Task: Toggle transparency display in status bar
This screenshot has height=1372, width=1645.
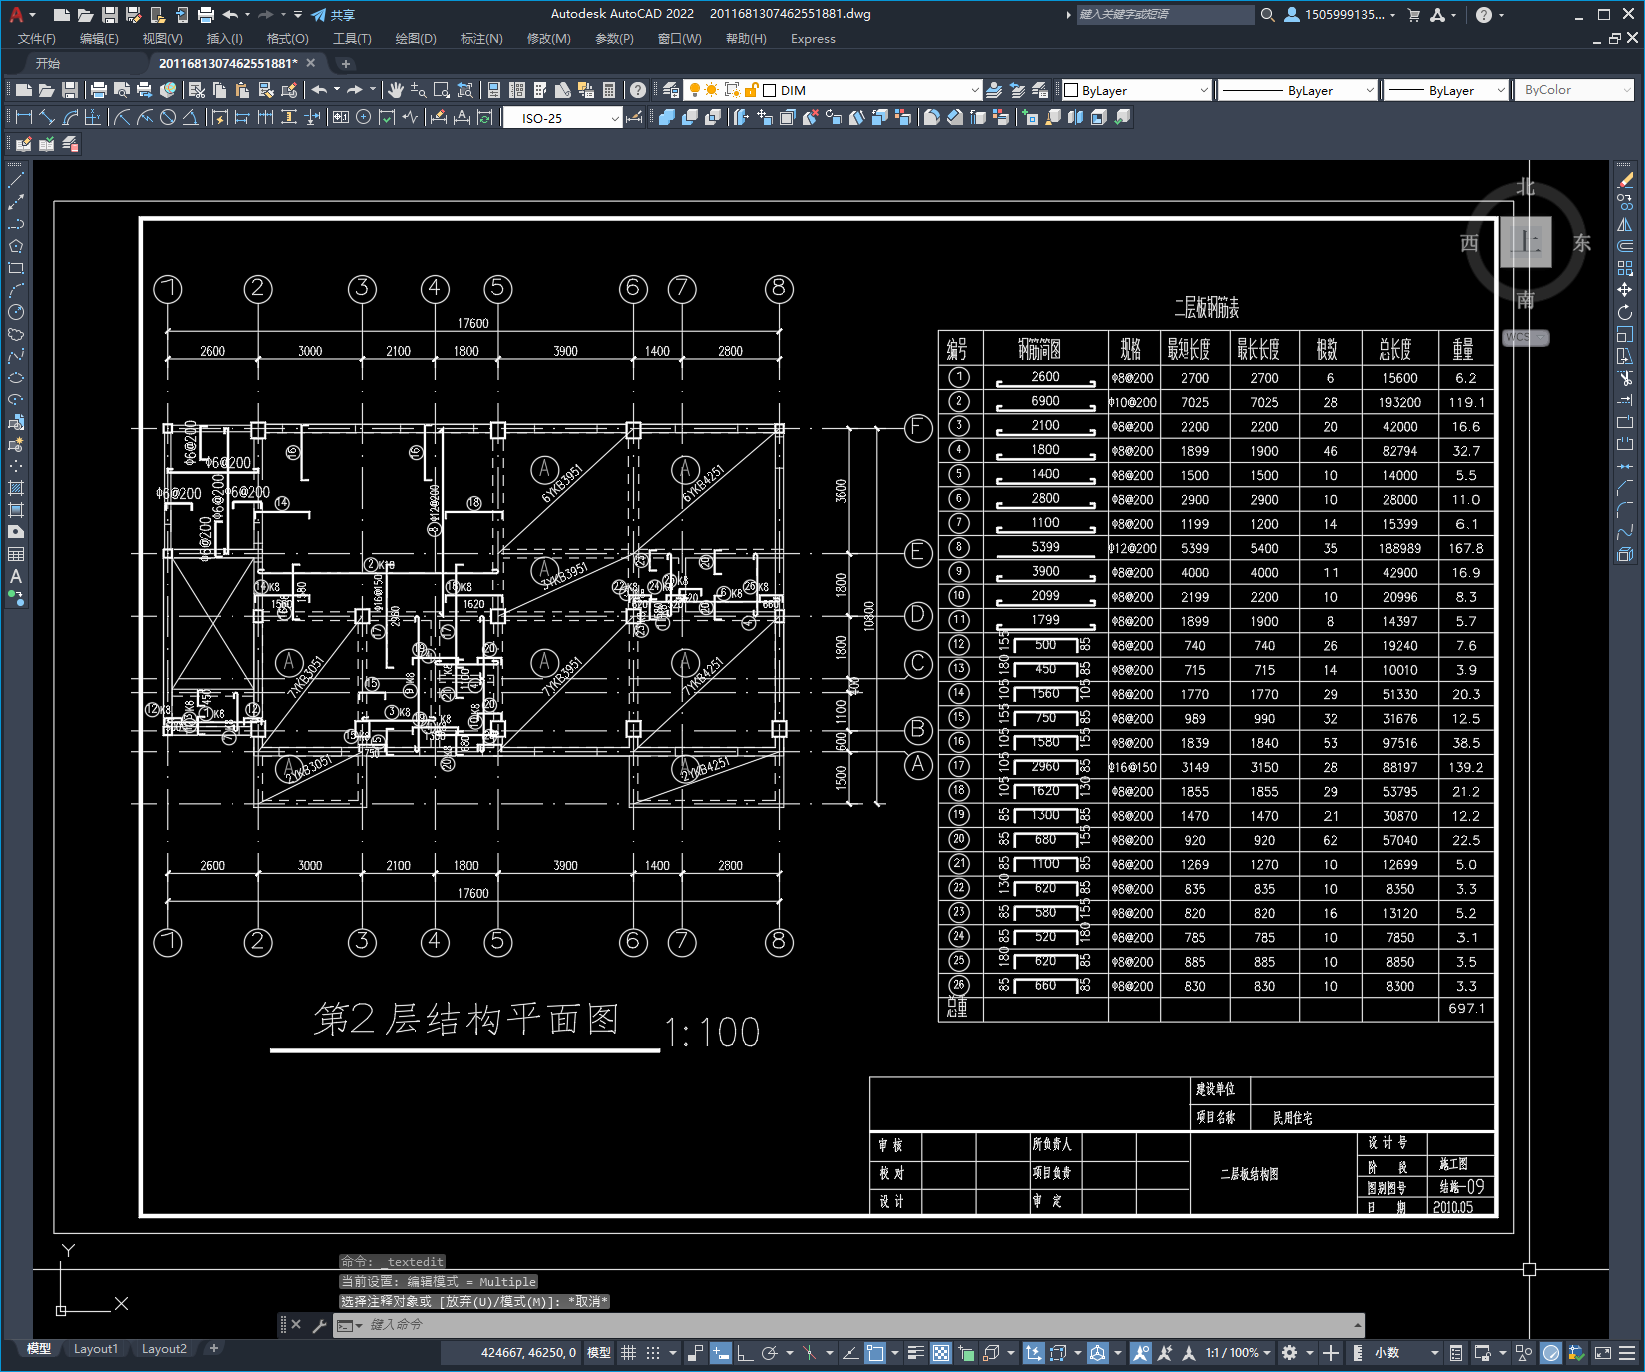Action: [x=941, y=1353]
